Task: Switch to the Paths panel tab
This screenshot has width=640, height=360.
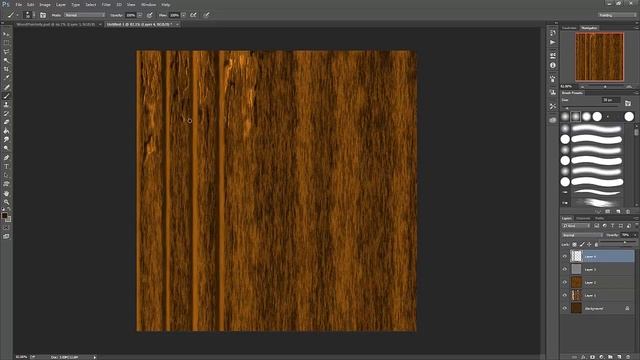Action: tap(599, 218)
